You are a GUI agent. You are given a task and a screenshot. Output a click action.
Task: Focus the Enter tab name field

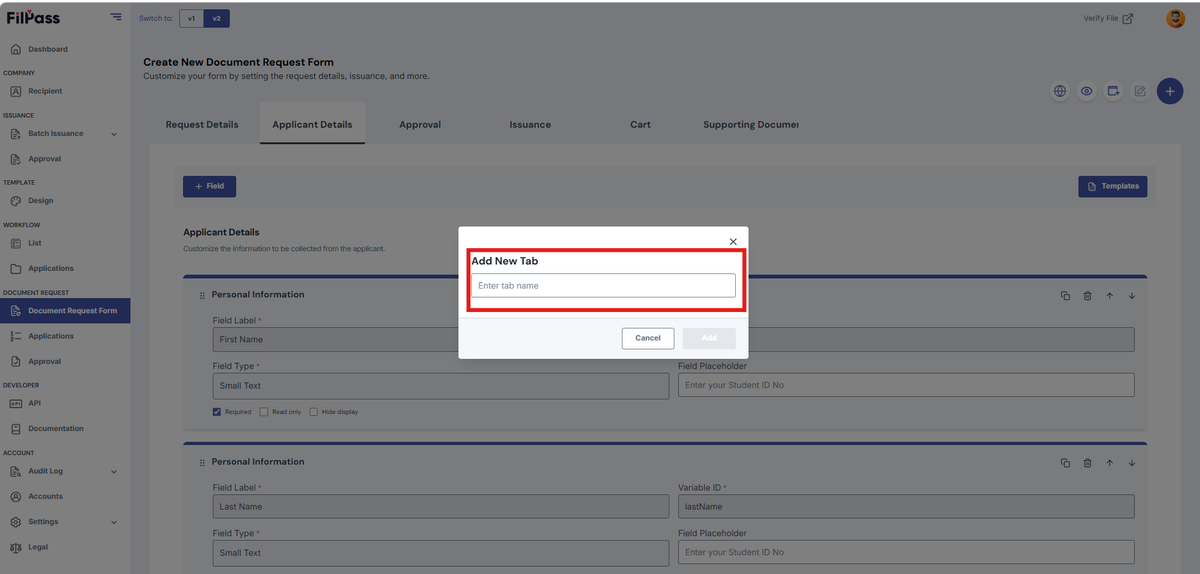point(603,286)
